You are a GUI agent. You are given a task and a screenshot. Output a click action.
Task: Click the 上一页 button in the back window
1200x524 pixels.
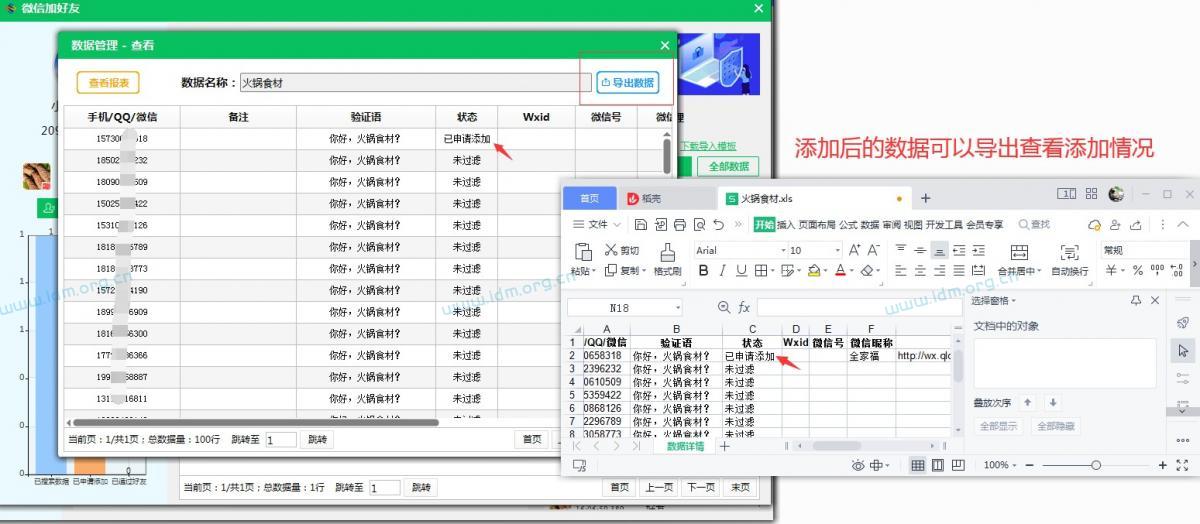pos(658,487)
